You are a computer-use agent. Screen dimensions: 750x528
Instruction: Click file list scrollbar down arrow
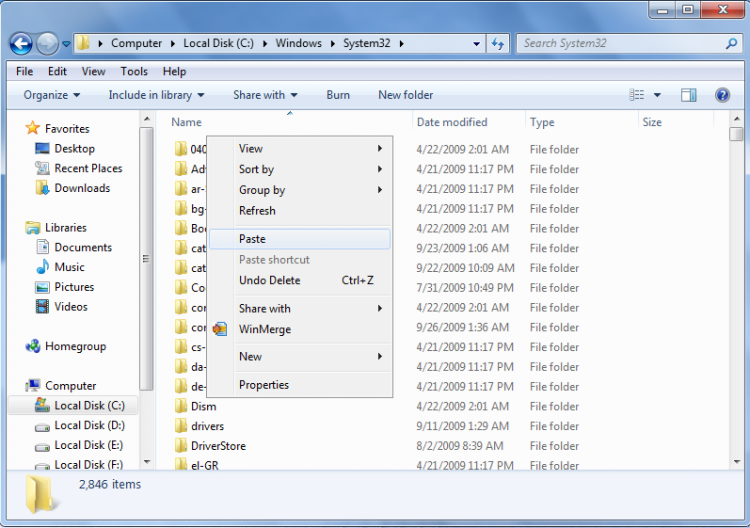[737, 462]
